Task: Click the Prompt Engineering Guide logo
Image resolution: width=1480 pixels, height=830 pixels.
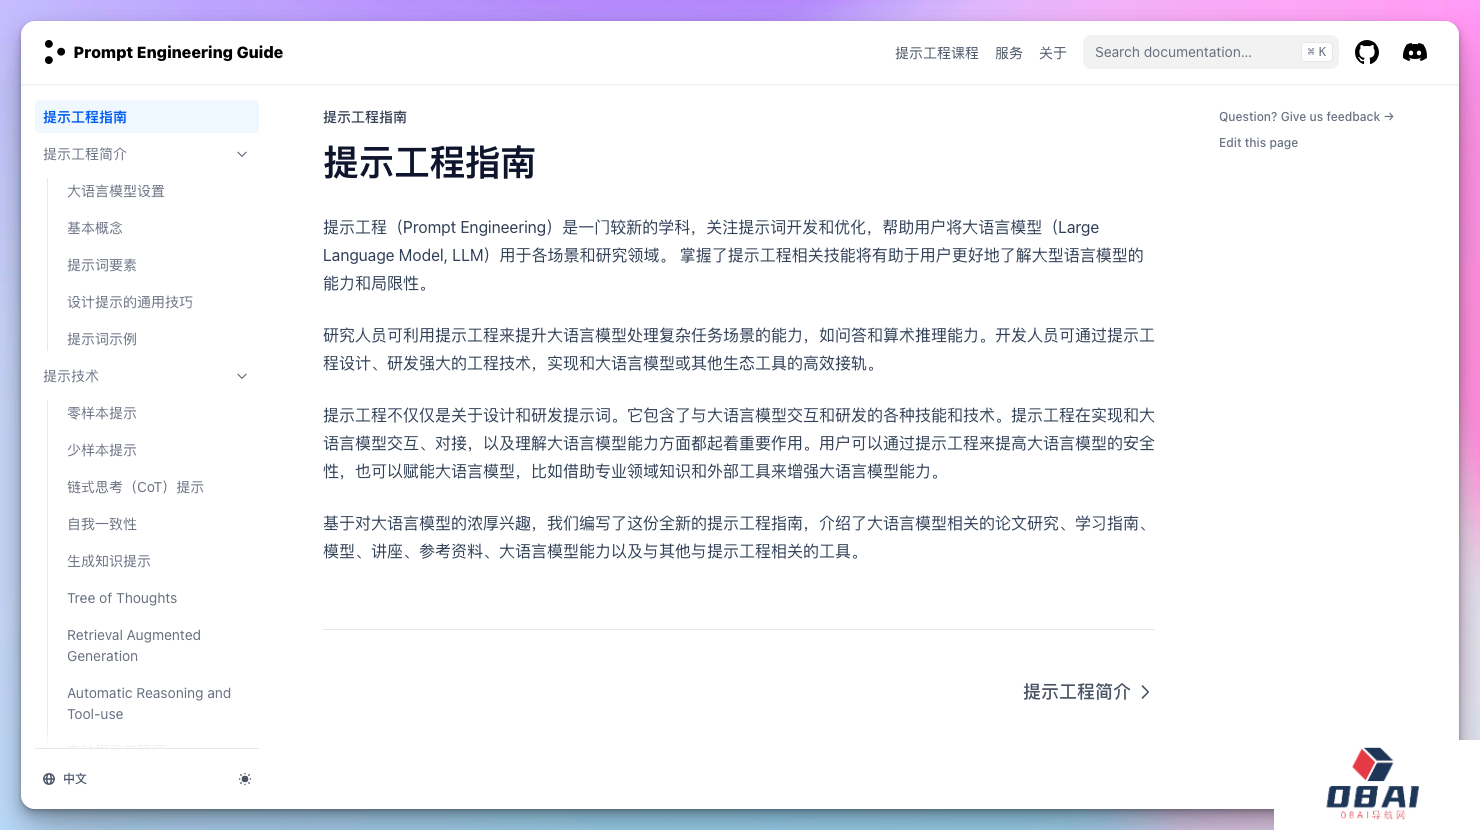Action: click(164, 52)
